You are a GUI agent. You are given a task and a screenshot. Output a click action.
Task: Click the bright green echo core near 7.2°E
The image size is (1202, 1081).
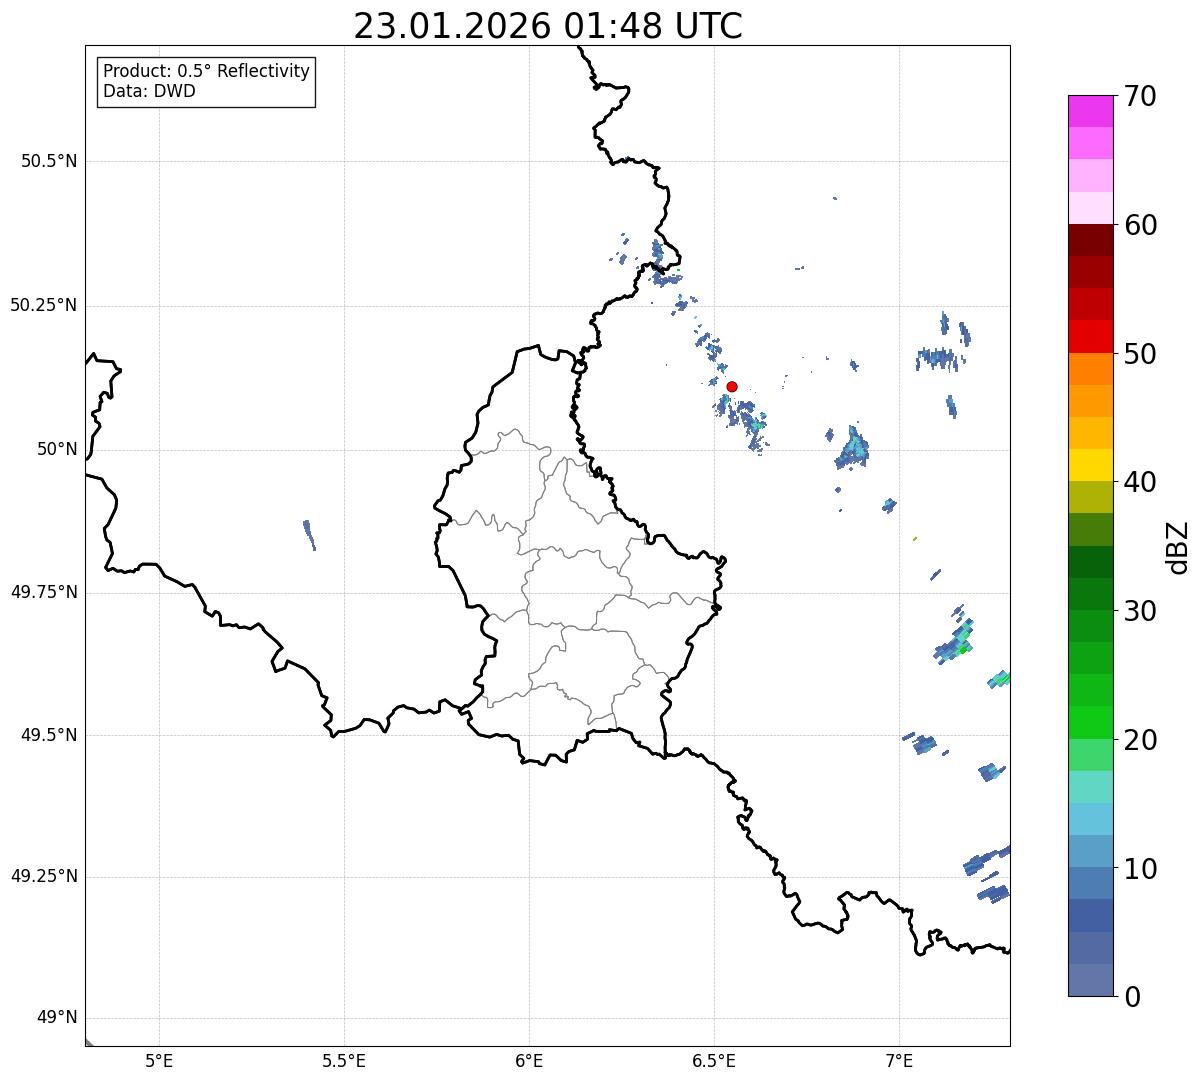[963, 650]
